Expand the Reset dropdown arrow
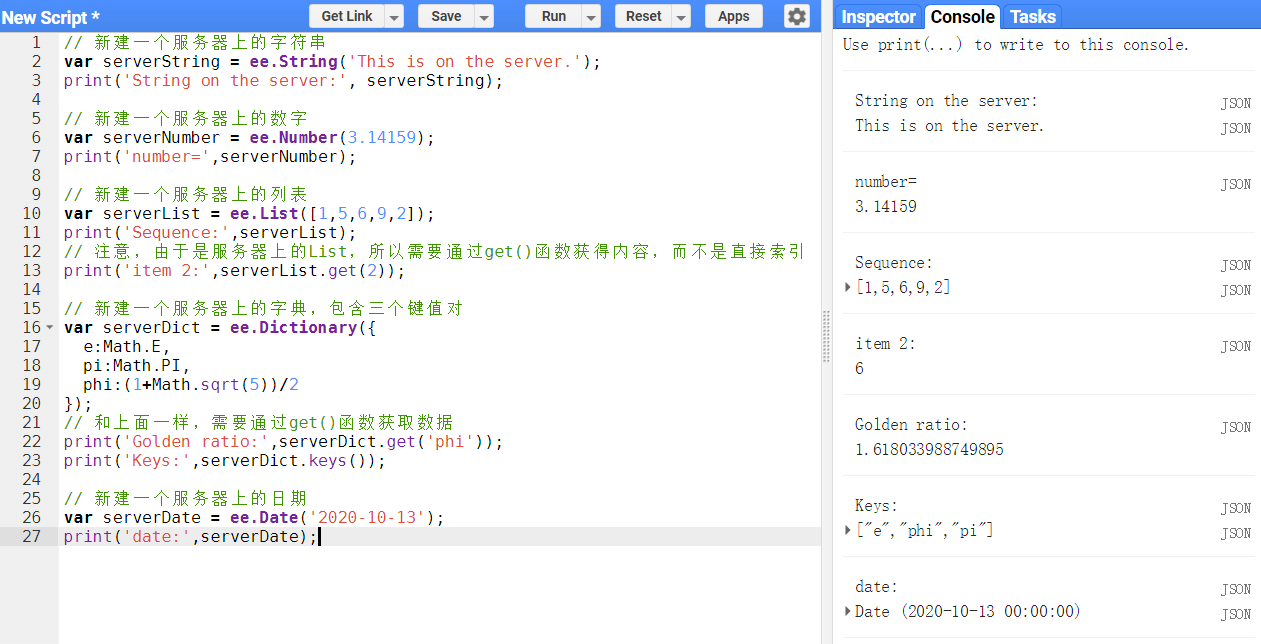Viewport: 1261px width, 644px height. click(x=681, y=17)
